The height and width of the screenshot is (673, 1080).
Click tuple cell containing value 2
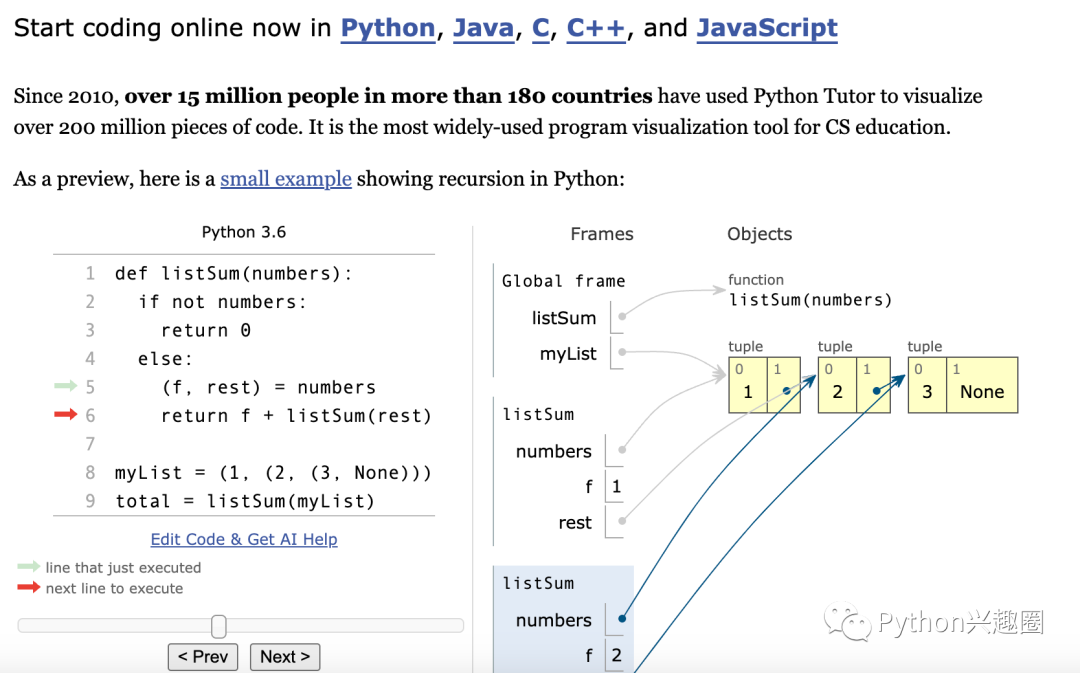tap(838, 385)
